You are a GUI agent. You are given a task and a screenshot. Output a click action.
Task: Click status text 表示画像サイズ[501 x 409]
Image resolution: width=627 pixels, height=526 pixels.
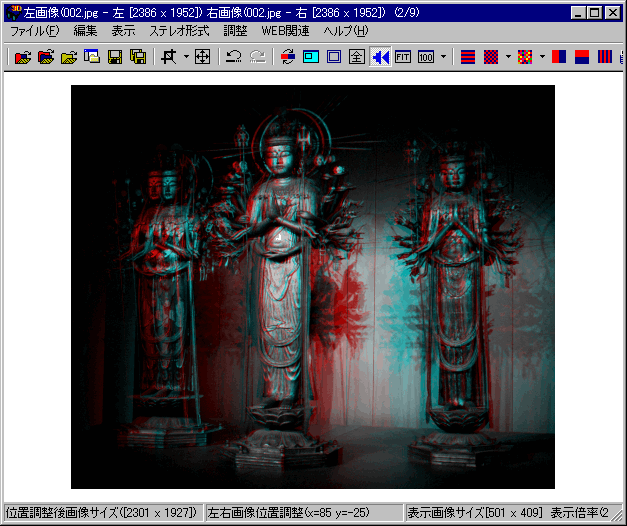tap(475, 513)
